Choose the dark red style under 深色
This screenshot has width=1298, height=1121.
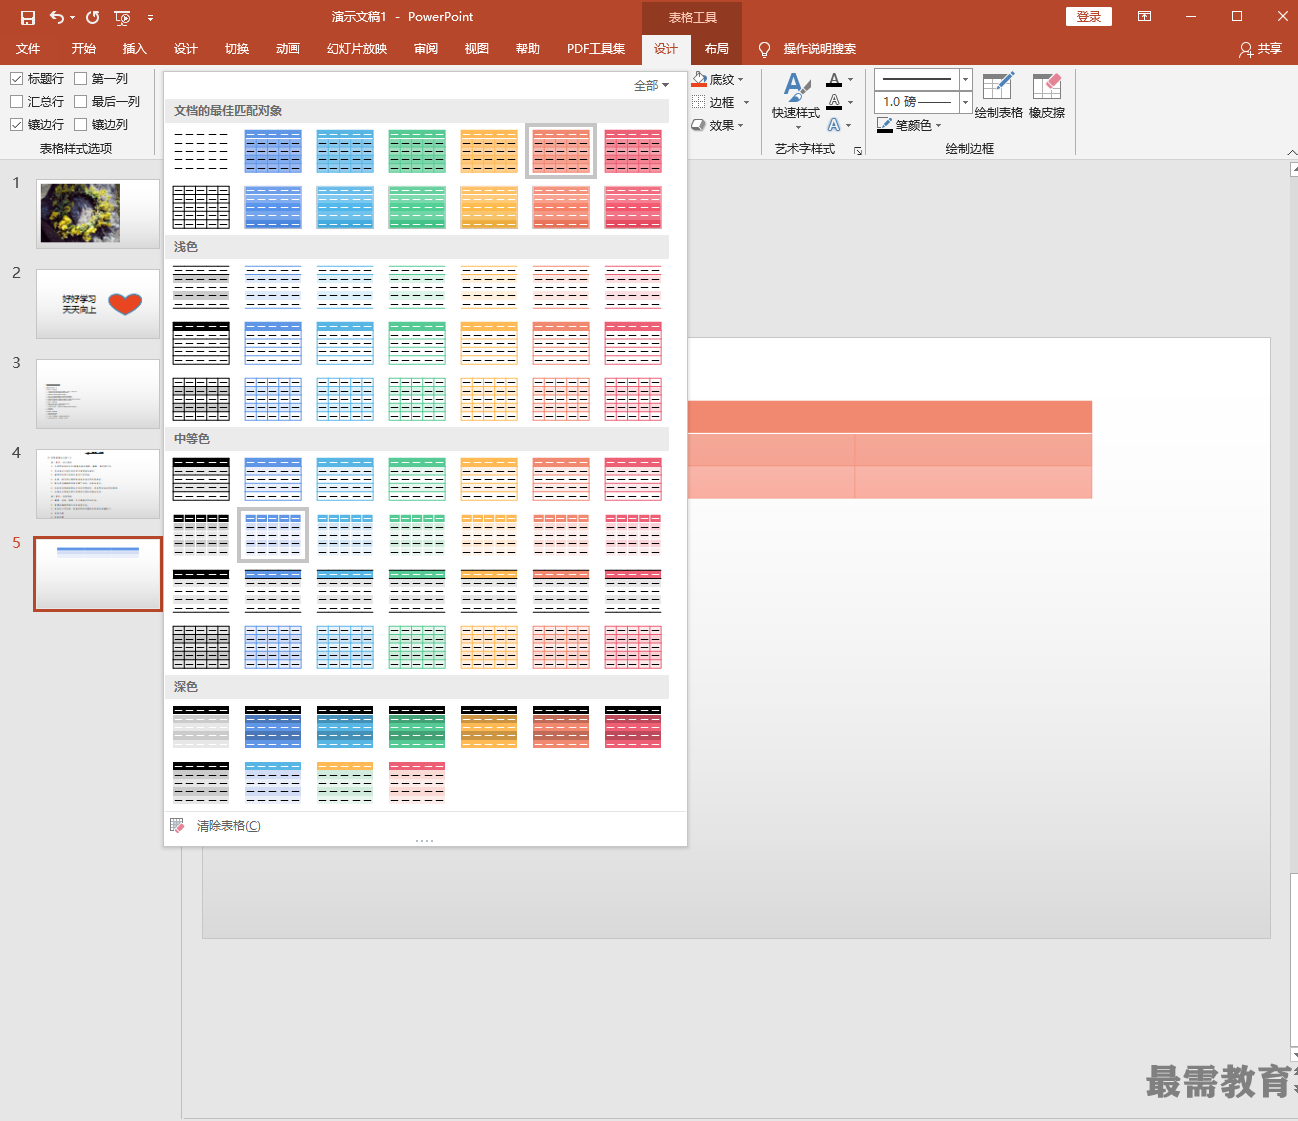[633, 727]
